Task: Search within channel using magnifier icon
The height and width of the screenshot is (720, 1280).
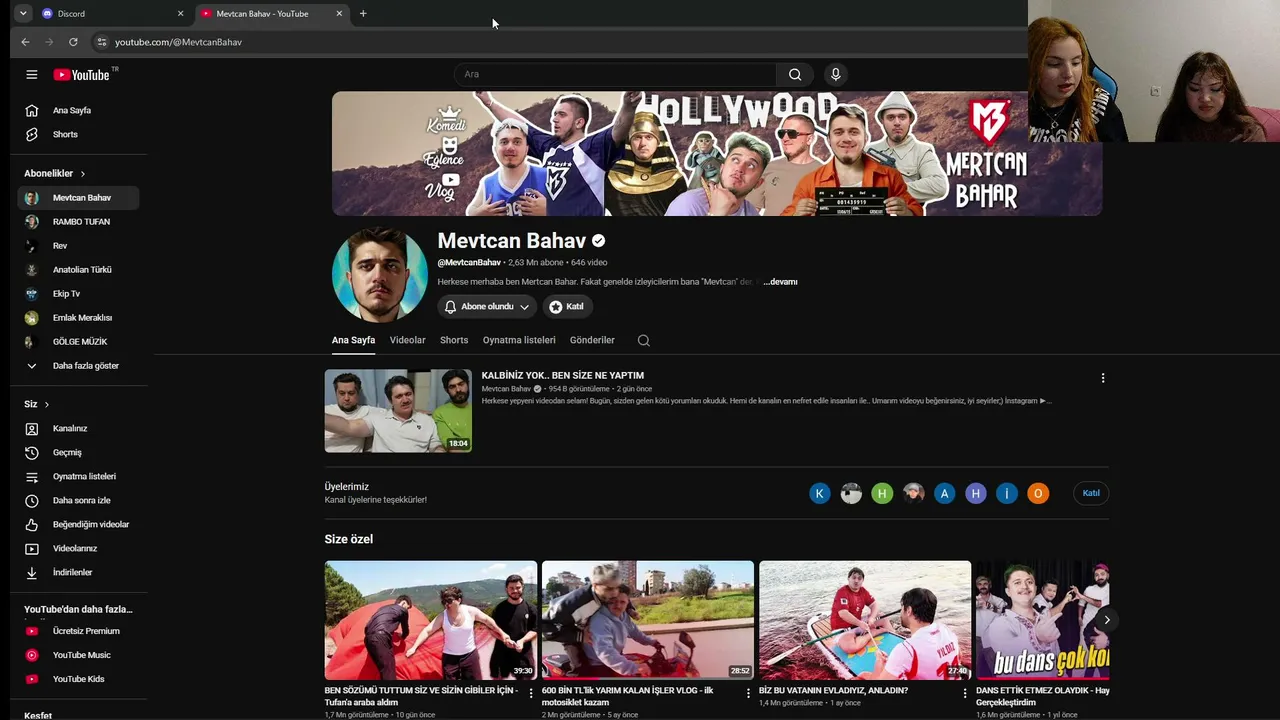Action: [644, 340]
